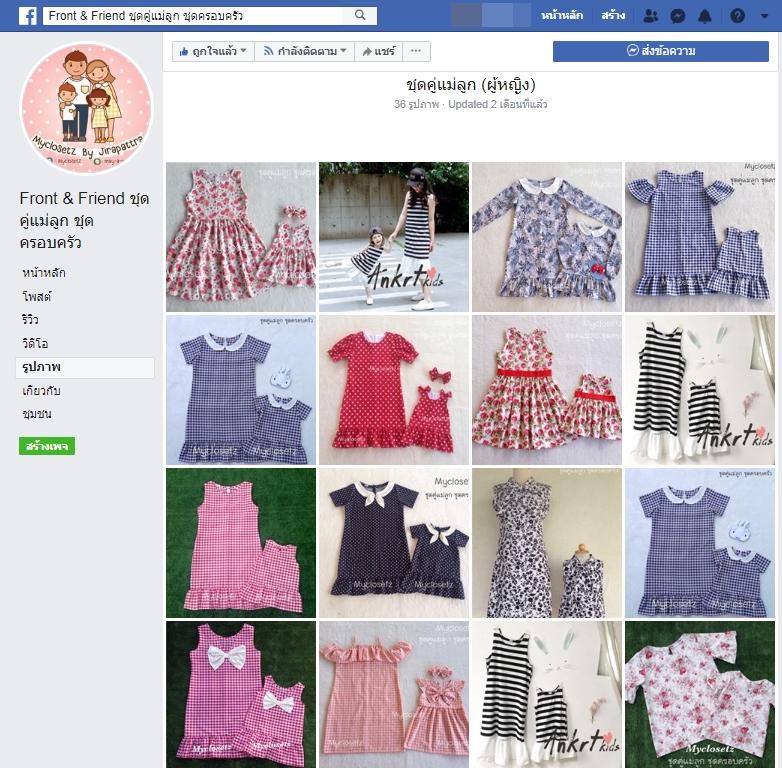
Task: Click the help question mark icon
Action: [737, 16]
